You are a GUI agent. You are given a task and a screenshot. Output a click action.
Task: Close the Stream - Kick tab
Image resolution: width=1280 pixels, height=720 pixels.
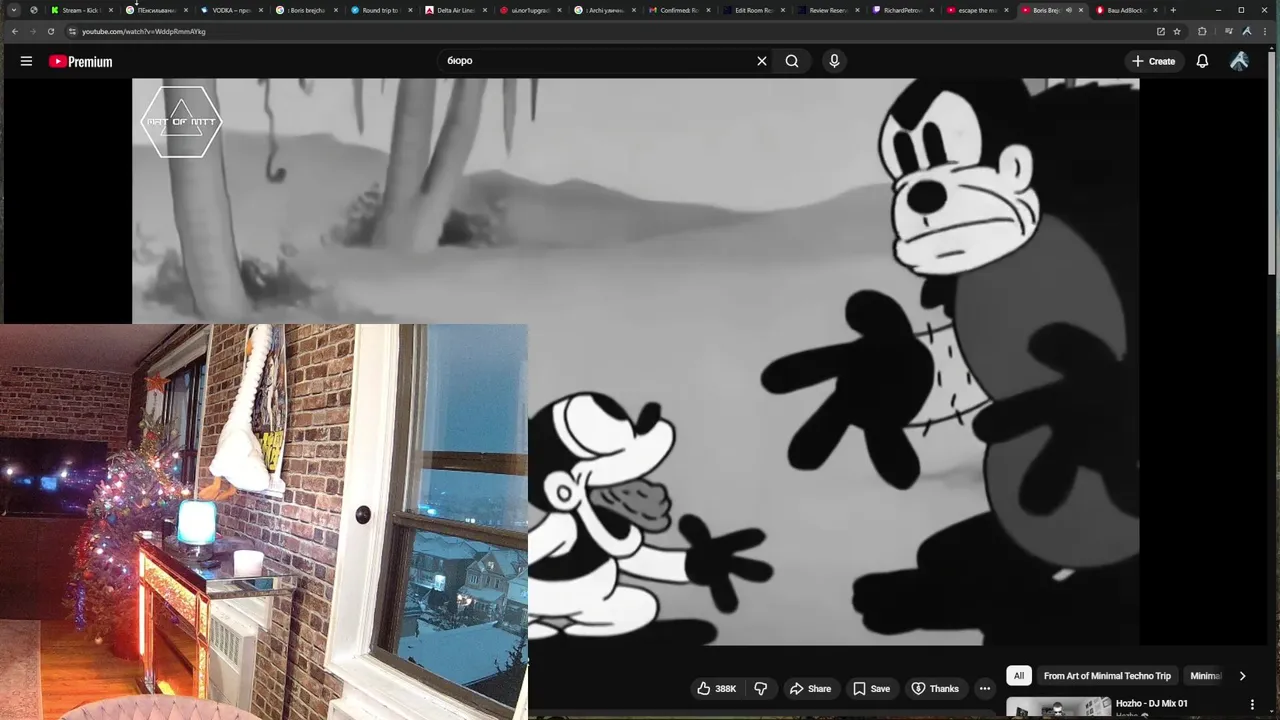click(111, 10)
